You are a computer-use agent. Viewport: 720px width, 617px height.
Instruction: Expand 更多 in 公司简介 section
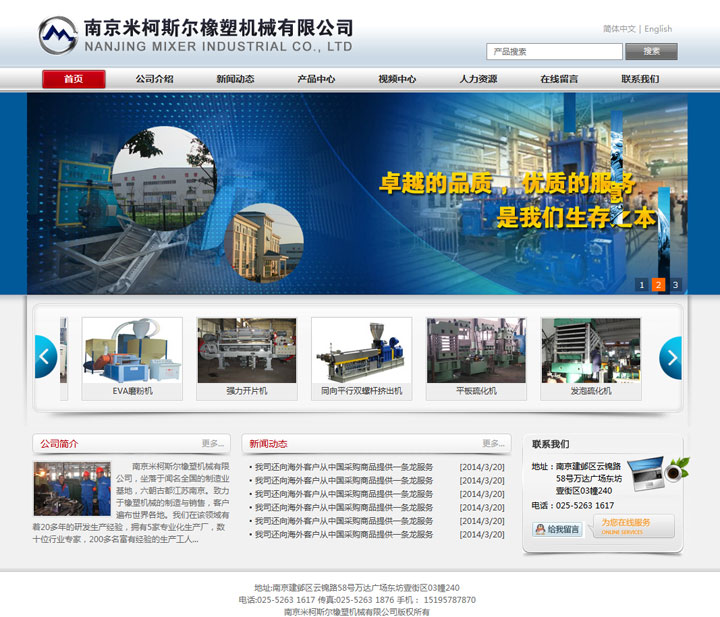[x=212, y=443]
